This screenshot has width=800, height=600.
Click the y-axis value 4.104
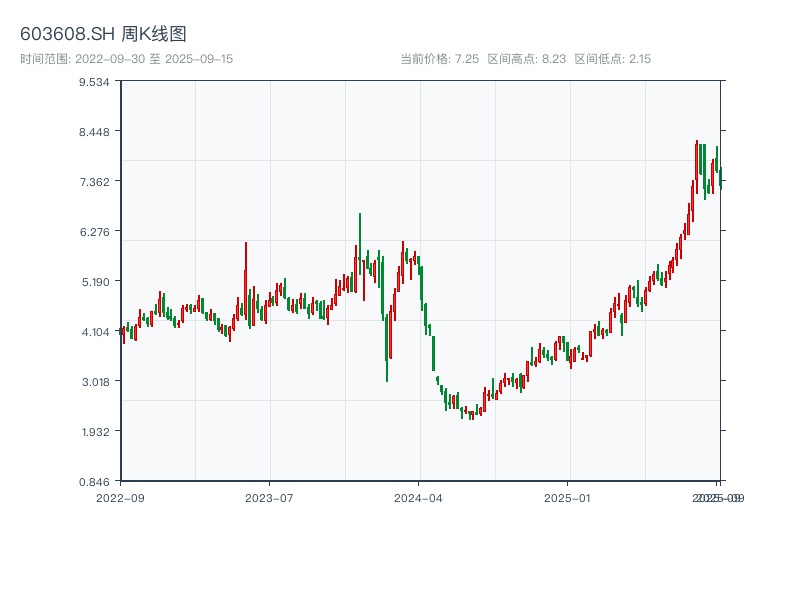tap(95, 332)
